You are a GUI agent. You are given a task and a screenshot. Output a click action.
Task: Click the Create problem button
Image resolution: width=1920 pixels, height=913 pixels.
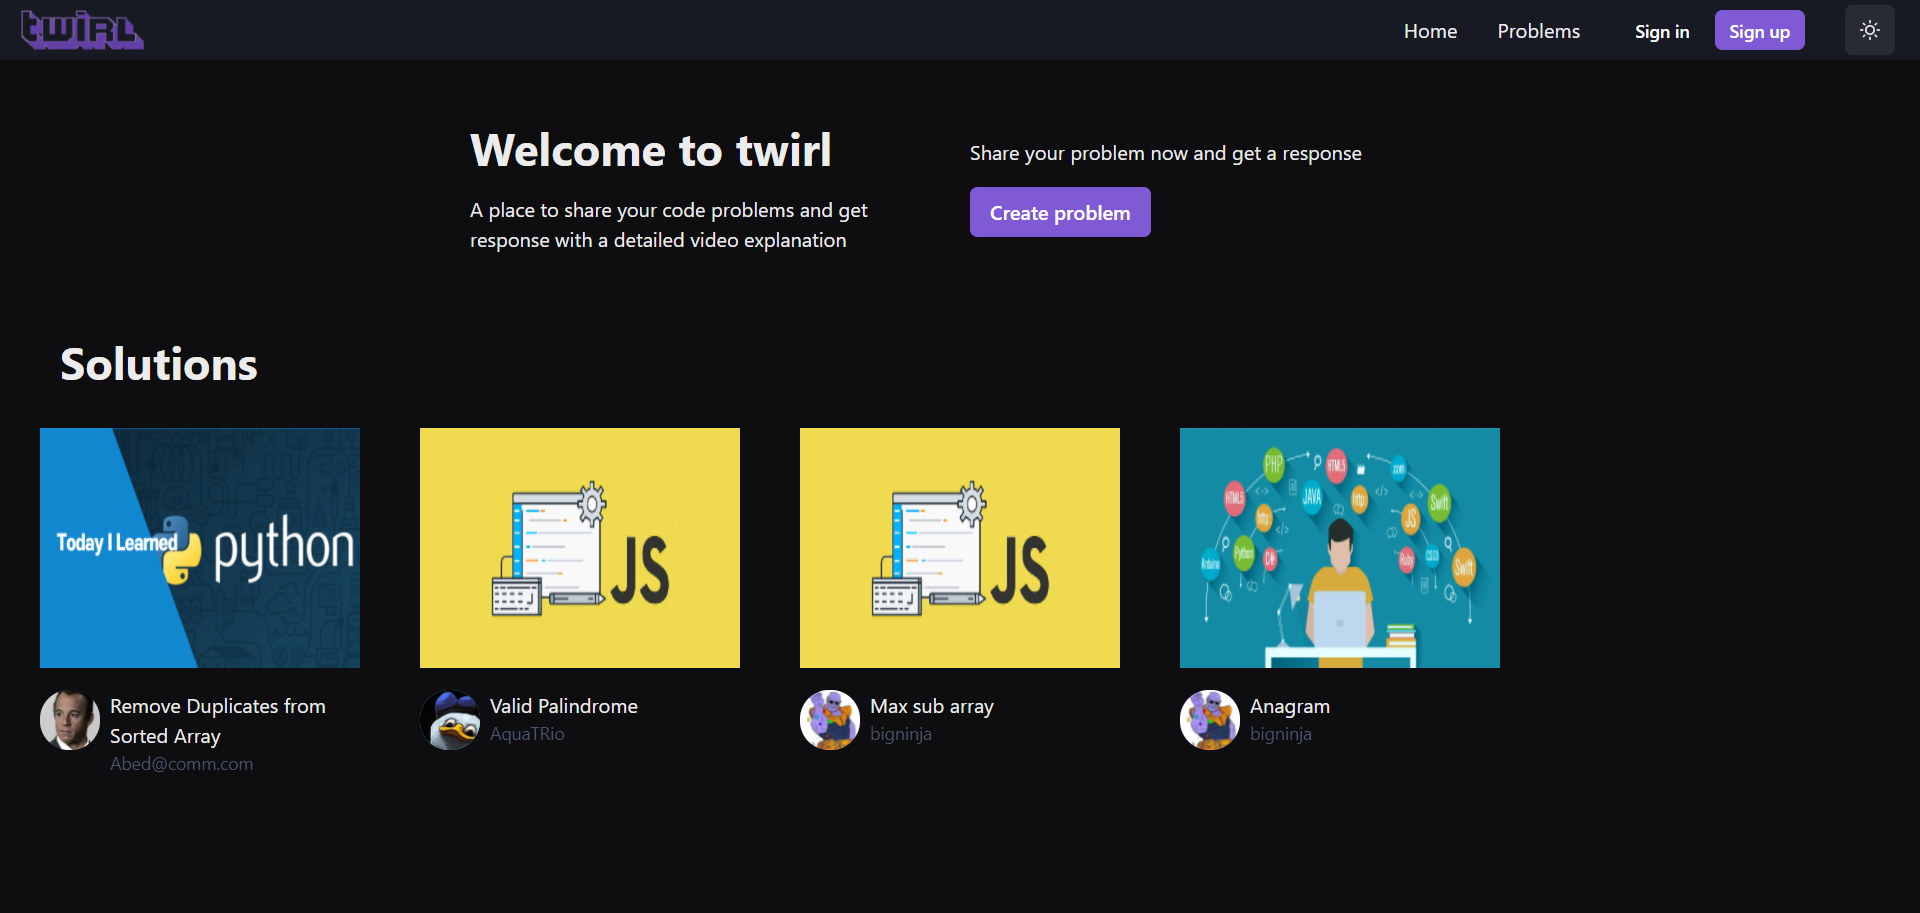(x=1059, y=212)
